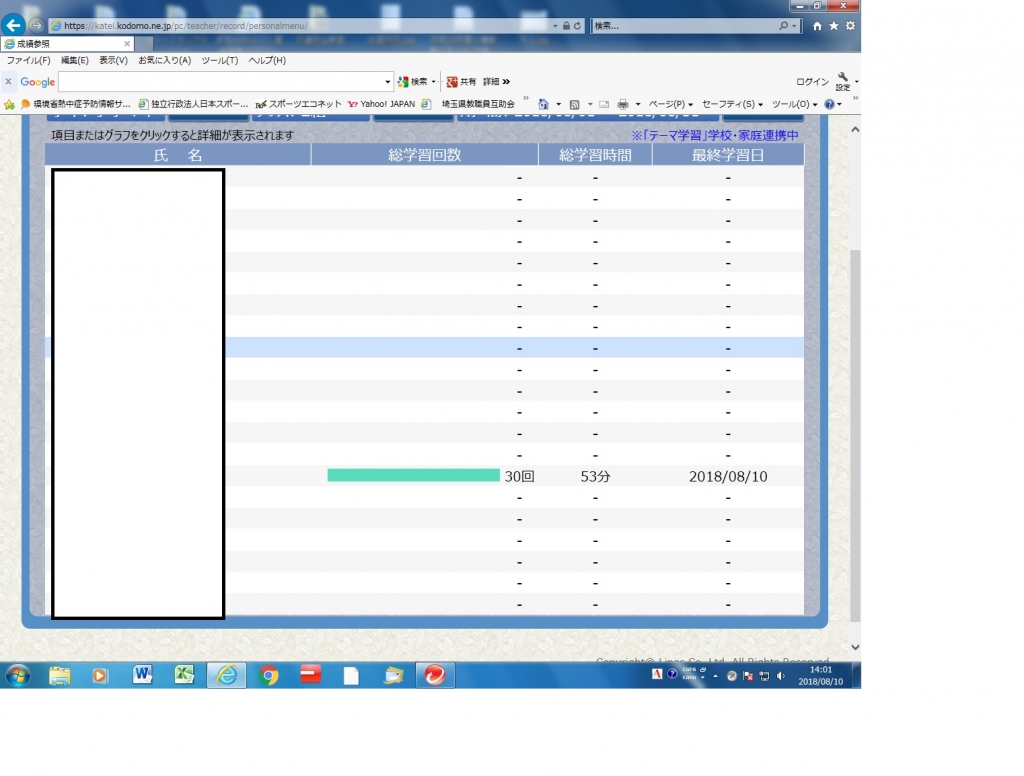Click the scrollbar down arrow
Screen dimensions: 1024x776
(x=855, y=647)
